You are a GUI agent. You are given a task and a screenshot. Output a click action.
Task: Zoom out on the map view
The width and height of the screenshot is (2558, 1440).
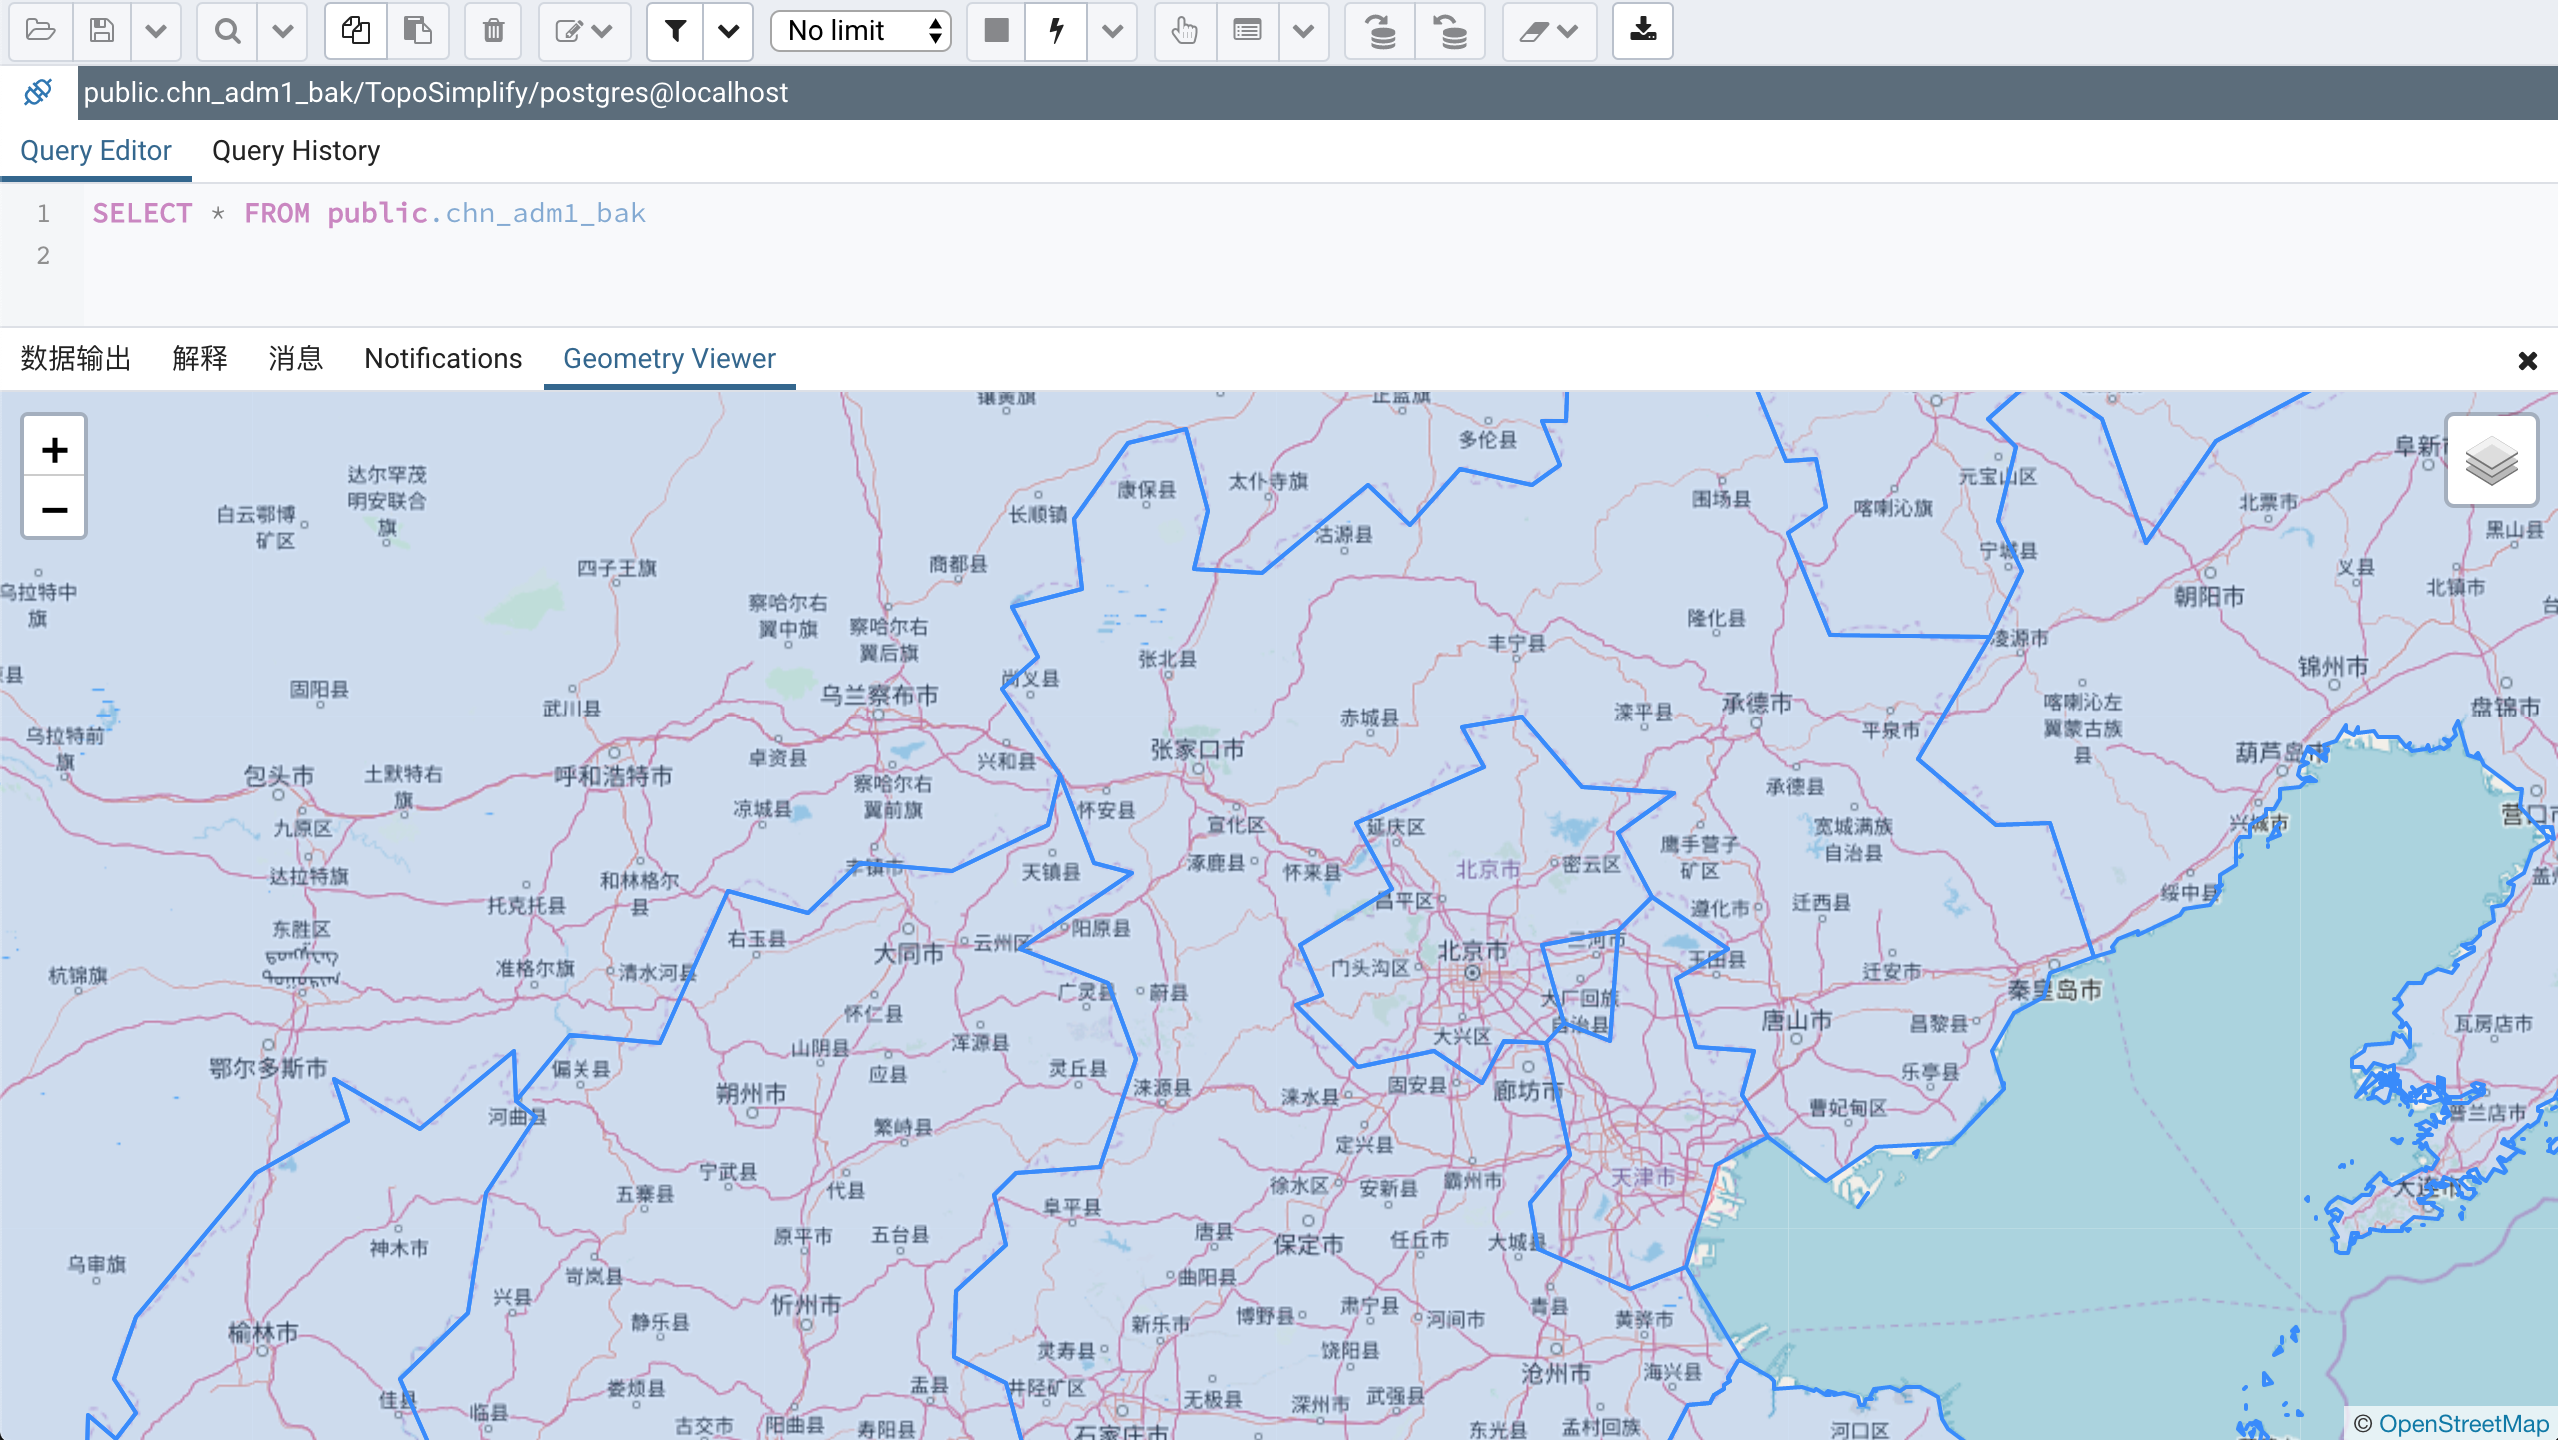pos(53,509)
